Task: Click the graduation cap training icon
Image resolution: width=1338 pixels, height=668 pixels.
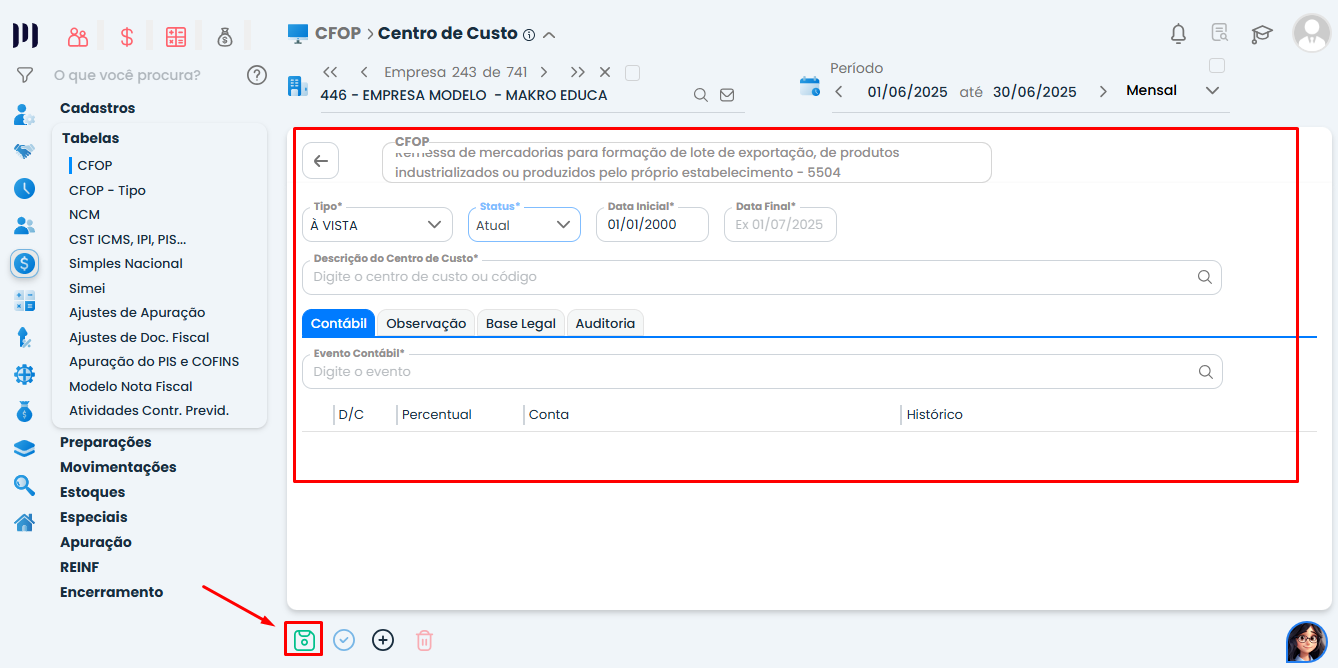Action: point(1261,33)
